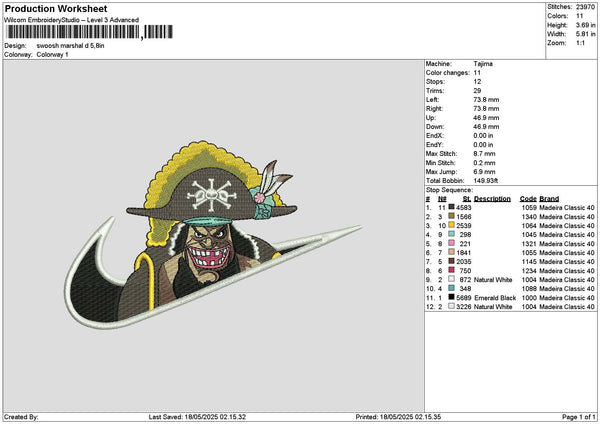Click the black swatch in stop 11
Viewport: 600px width, 424px height.
(452, 297)
